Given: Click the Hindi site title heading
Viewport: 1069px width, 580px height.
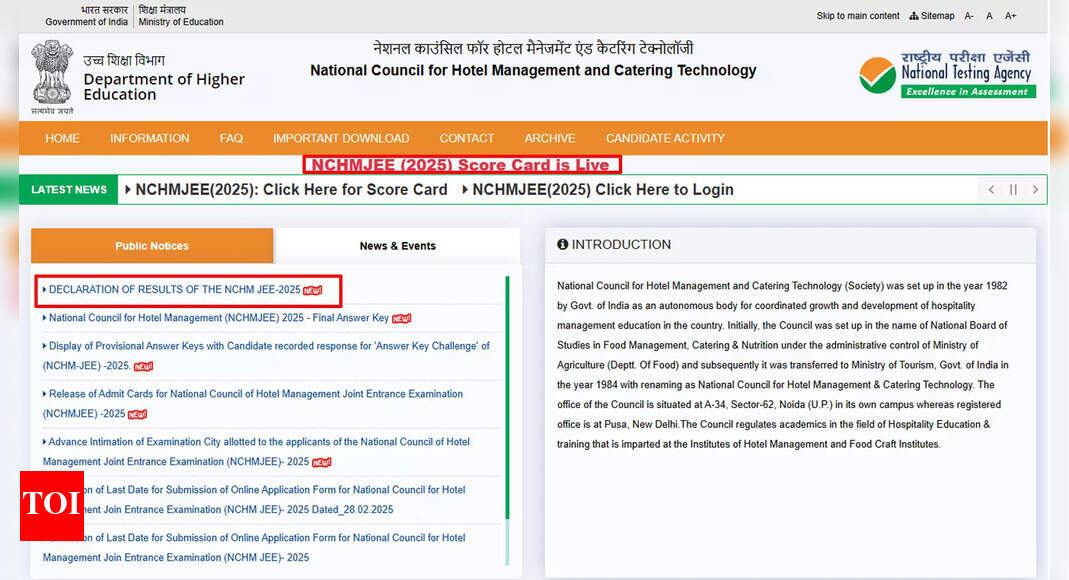Looking at the screenshot, I should pos(533,49).
